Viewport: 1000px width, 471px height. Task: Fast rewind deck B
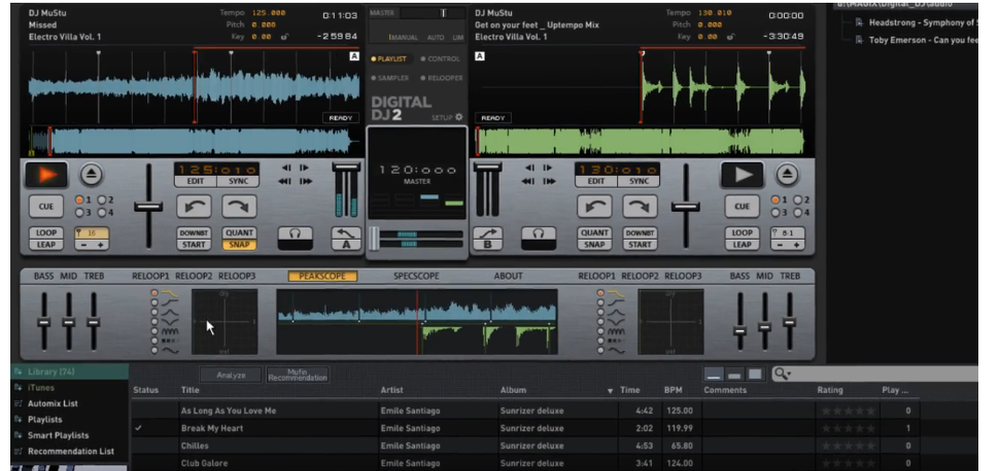[528, 182]
